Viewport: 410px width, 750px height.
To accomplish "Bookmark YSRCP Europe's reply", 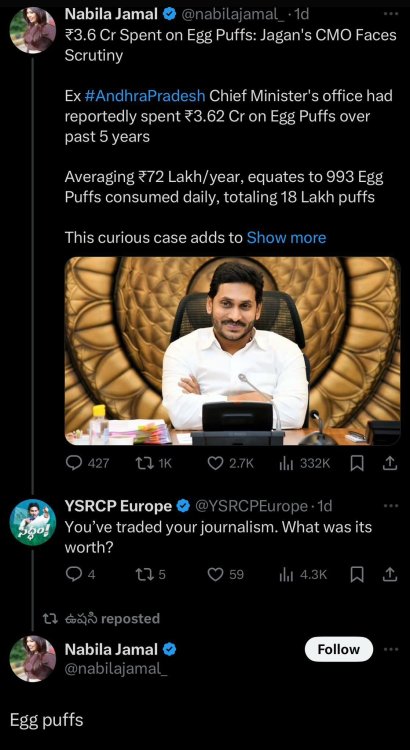I will pos(357,574).
